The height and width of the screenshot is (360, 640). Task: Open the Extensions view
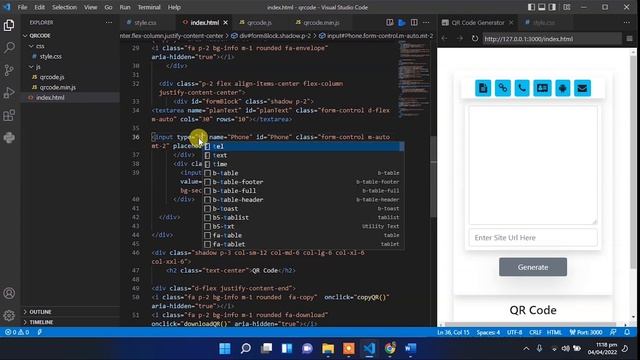click(9, 115)
